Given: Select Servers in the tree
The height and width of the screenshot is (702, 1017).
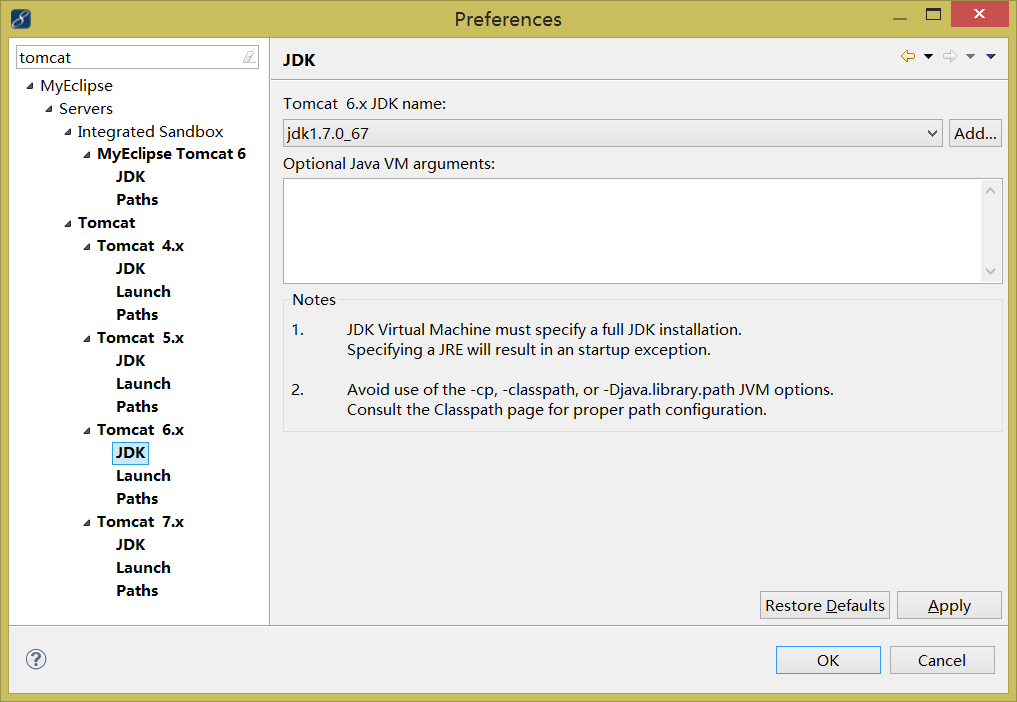Looking at the screenshot, I should (86, 108).
